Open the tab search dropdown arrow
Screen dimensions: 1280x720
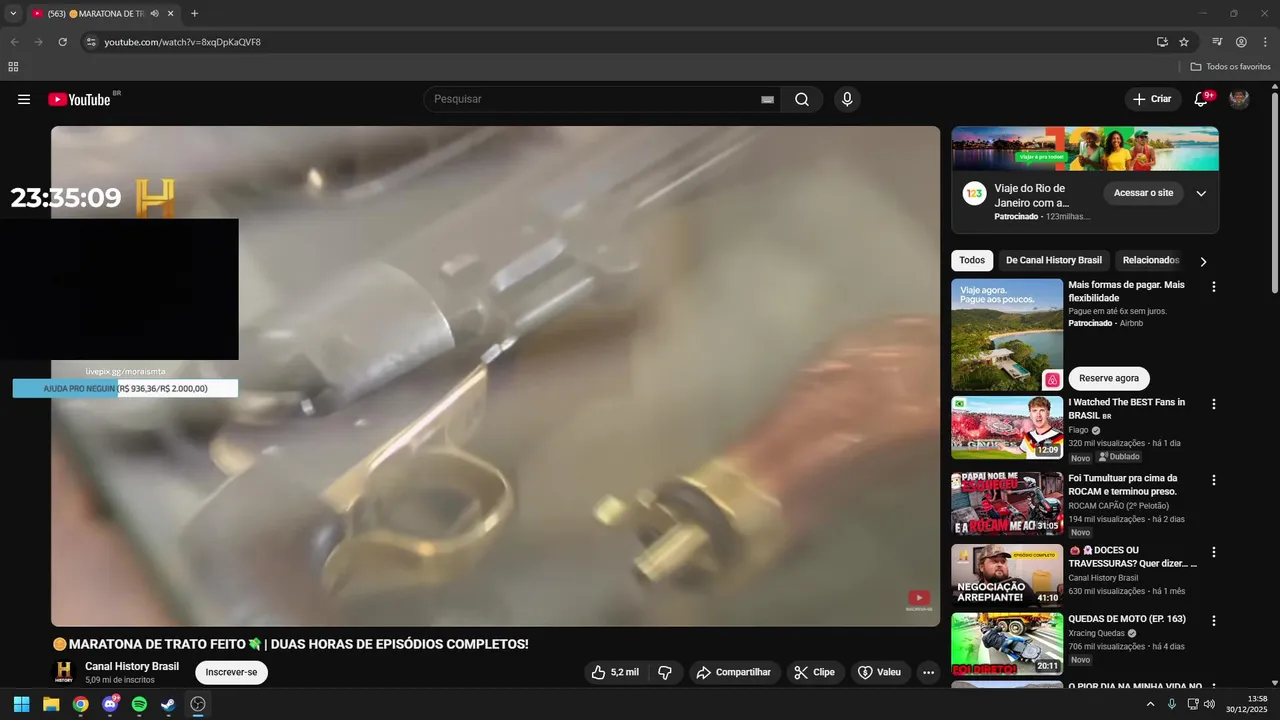(13, 14)
